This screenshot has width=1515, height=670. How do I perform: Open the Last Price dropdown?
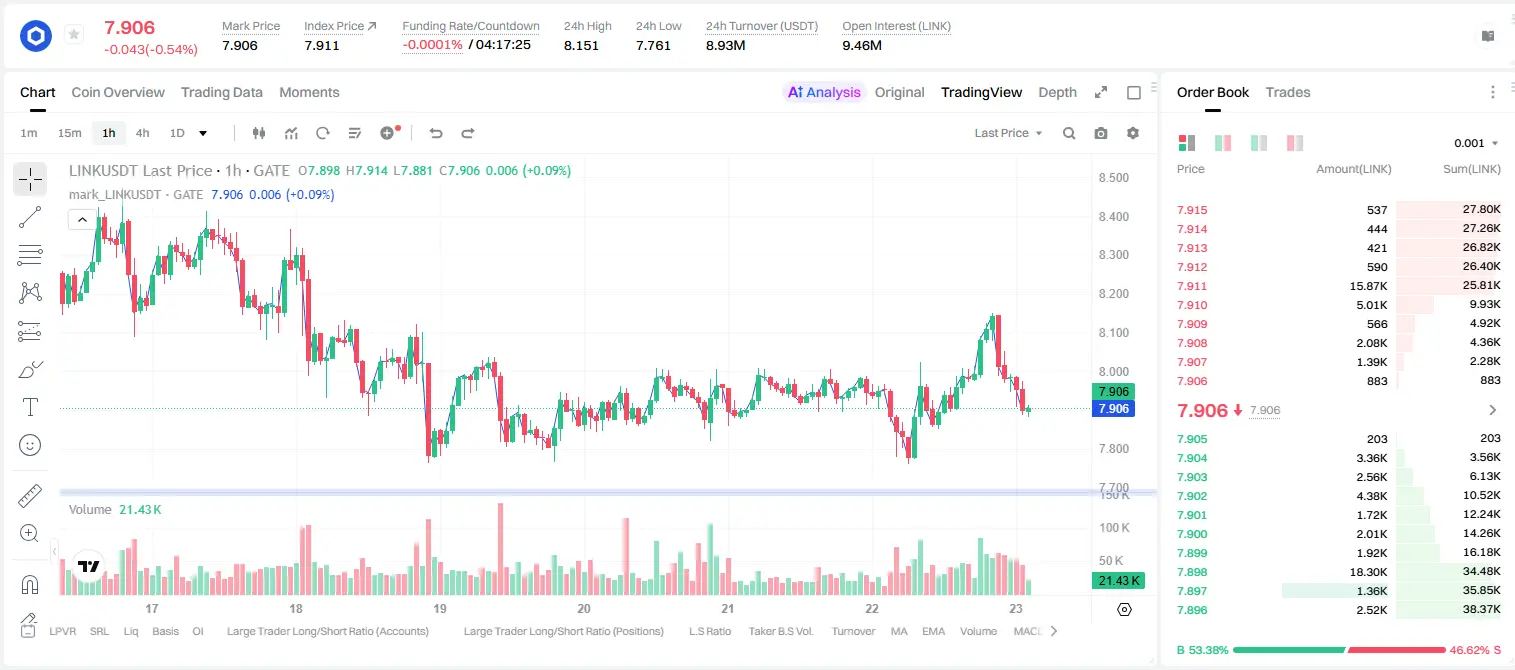pos(1008,133)
